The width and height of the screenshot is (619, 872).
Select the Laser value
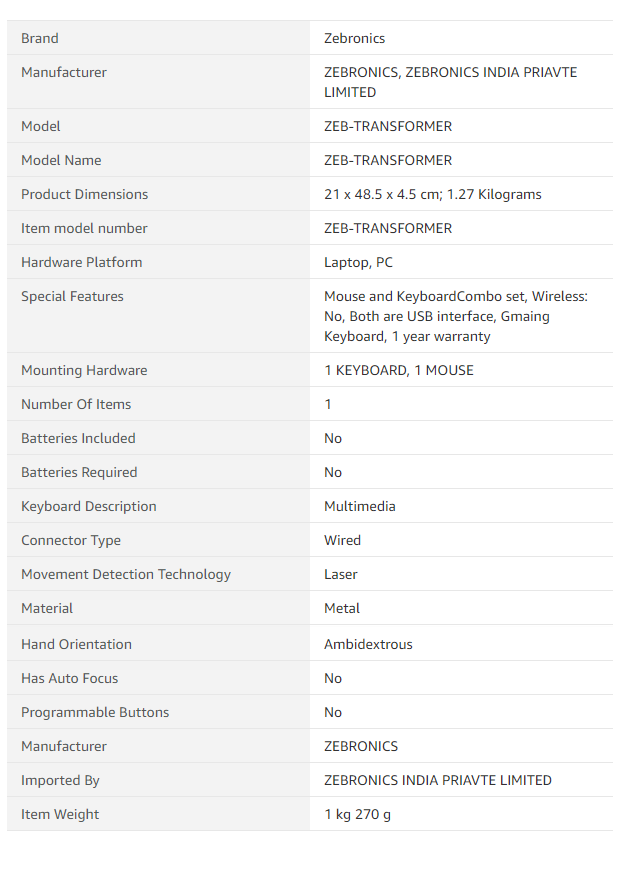(x=340, y=574)
